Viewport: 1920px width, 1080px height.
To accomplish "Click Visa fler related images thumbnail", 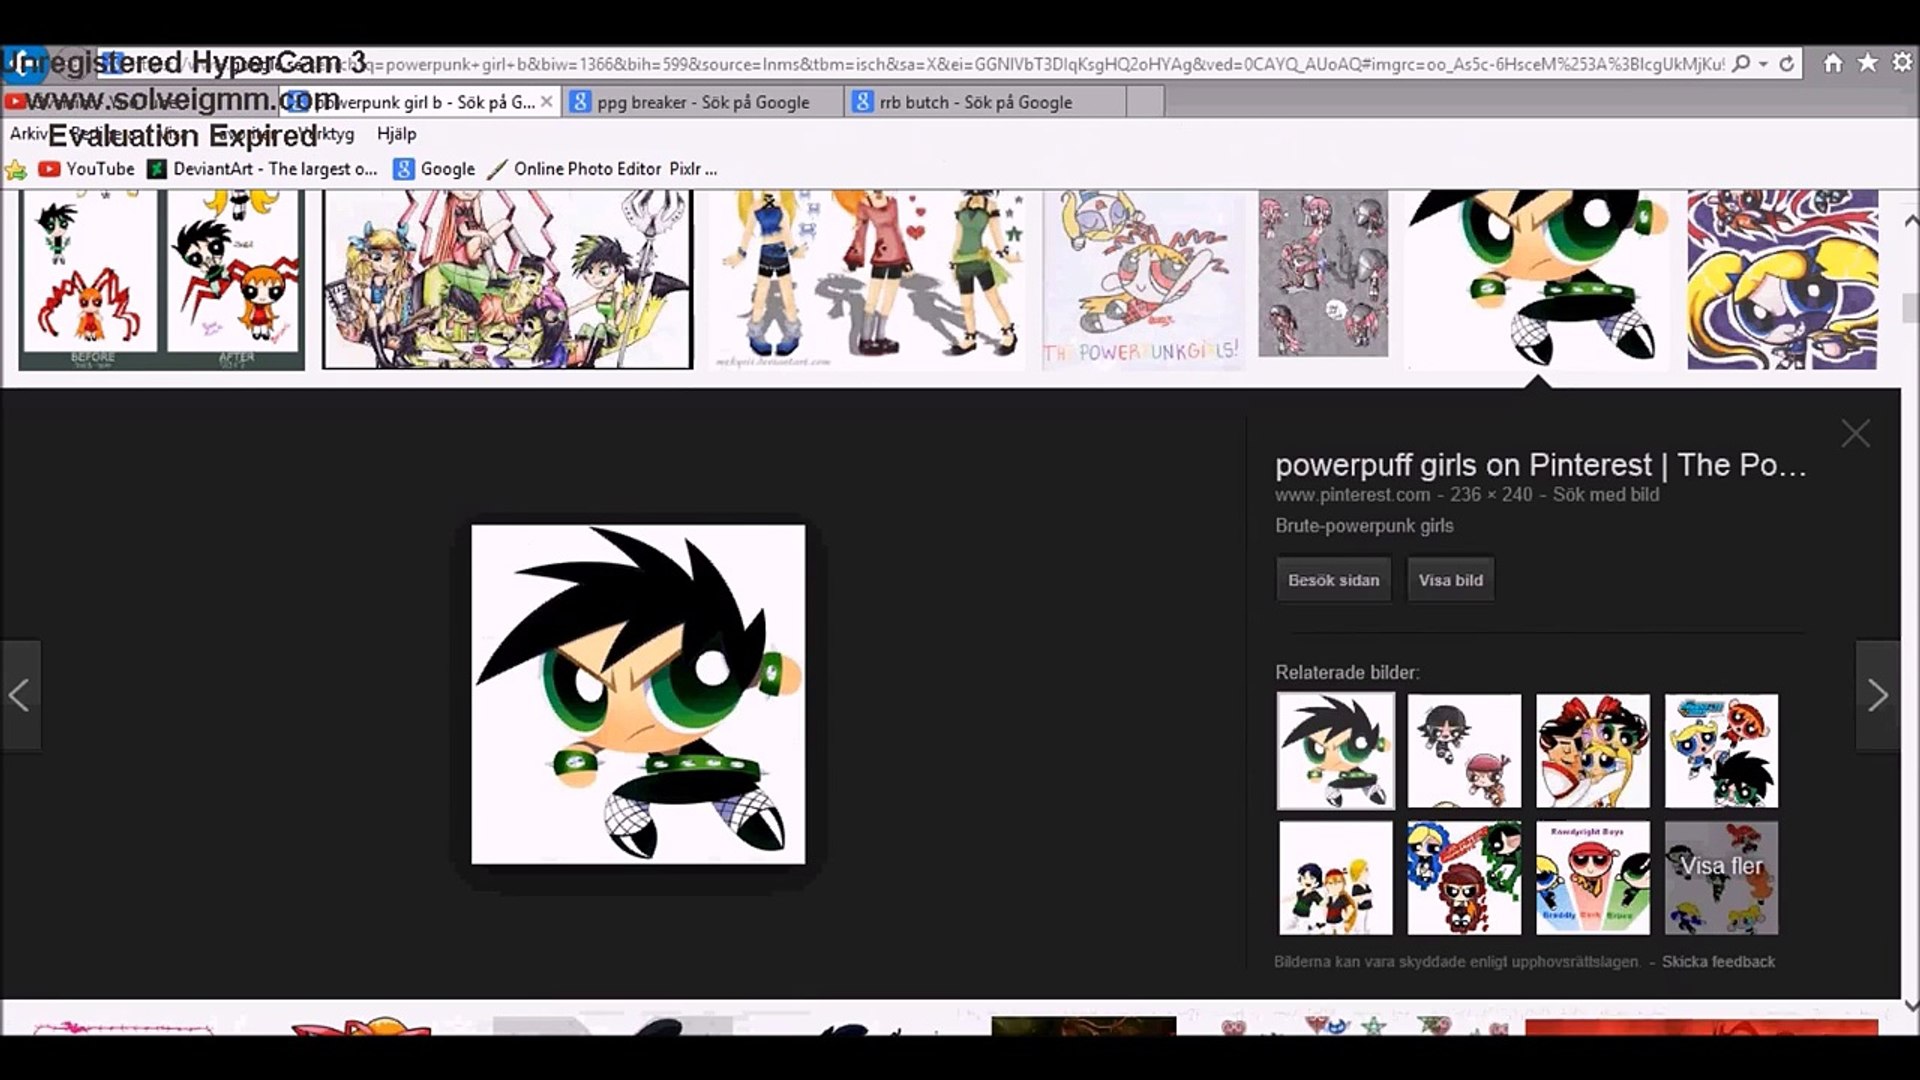I will tap(1721, 878).
